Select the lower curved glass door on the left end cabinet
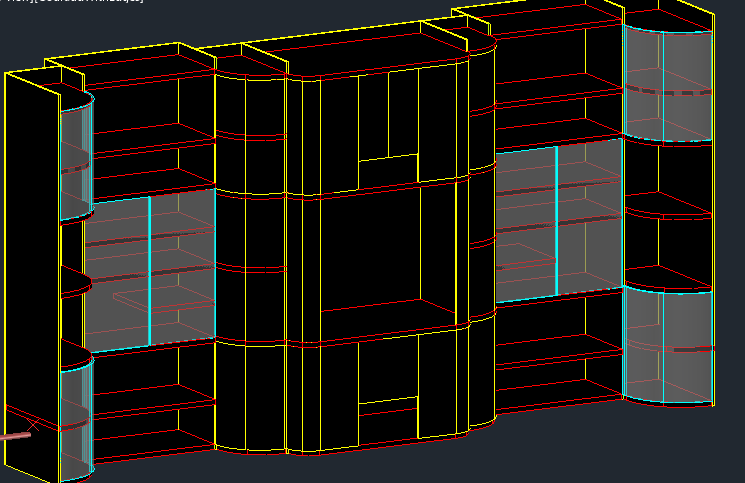 (x=77, y=420)
